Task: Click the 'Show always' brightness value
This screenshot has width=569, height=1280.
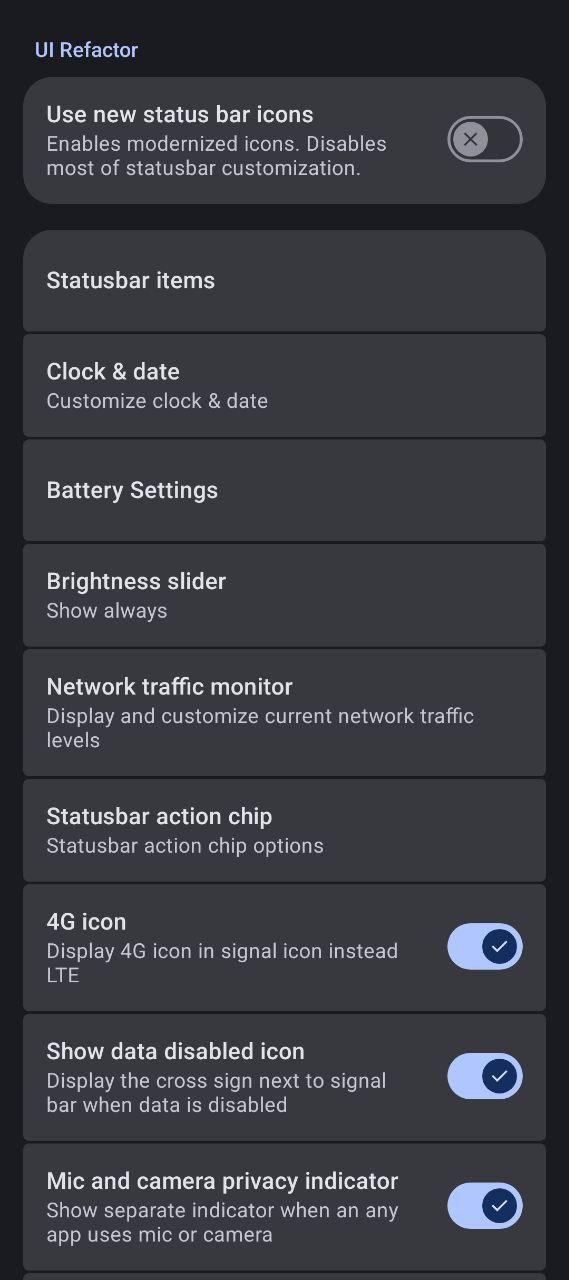Action: [107, 611]
